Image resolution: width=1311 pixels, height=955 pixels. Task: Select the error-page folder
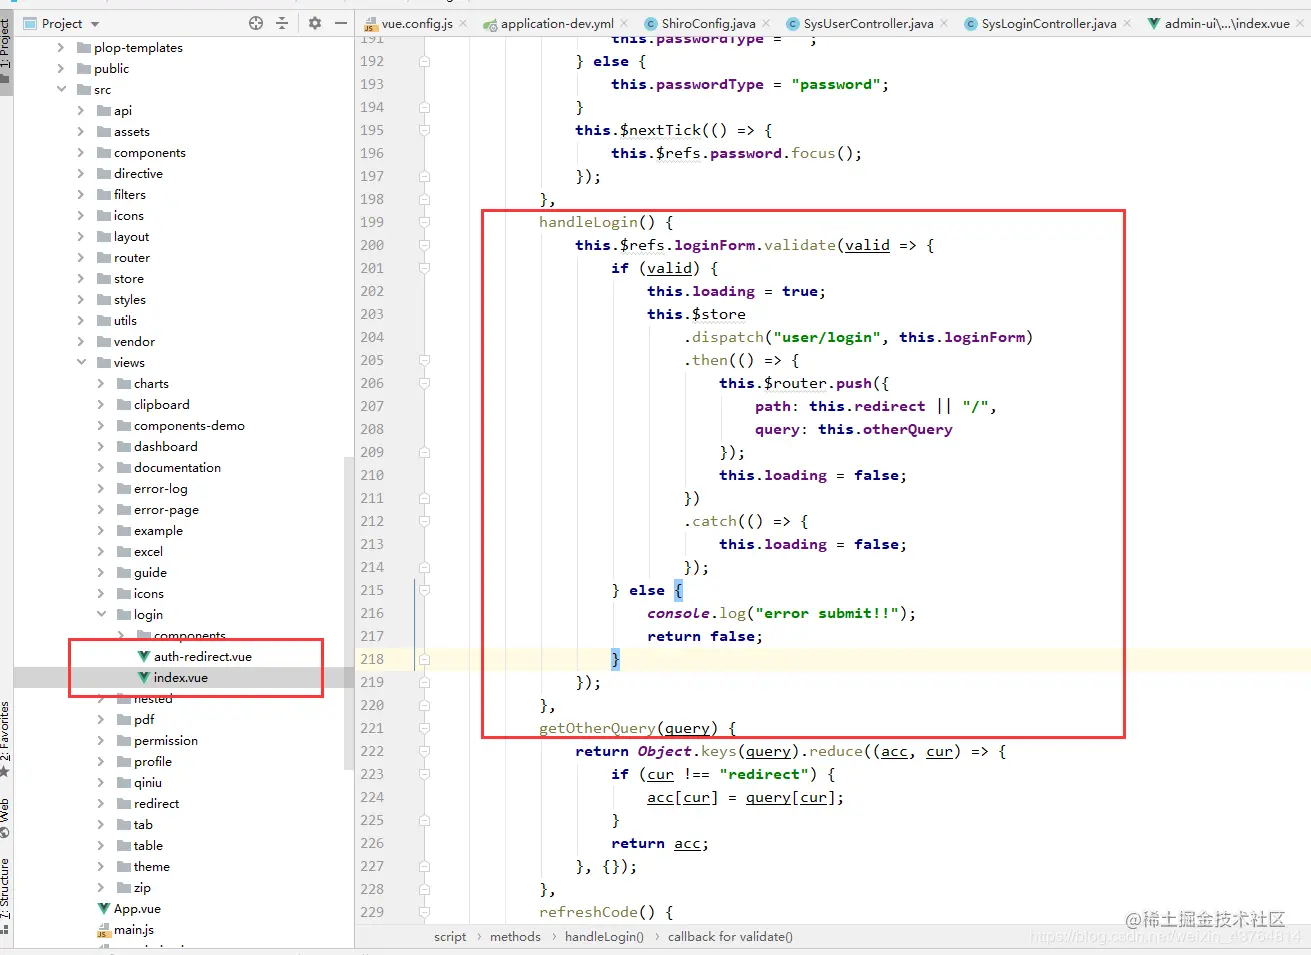pyautogui.click(x=166, y=509)
